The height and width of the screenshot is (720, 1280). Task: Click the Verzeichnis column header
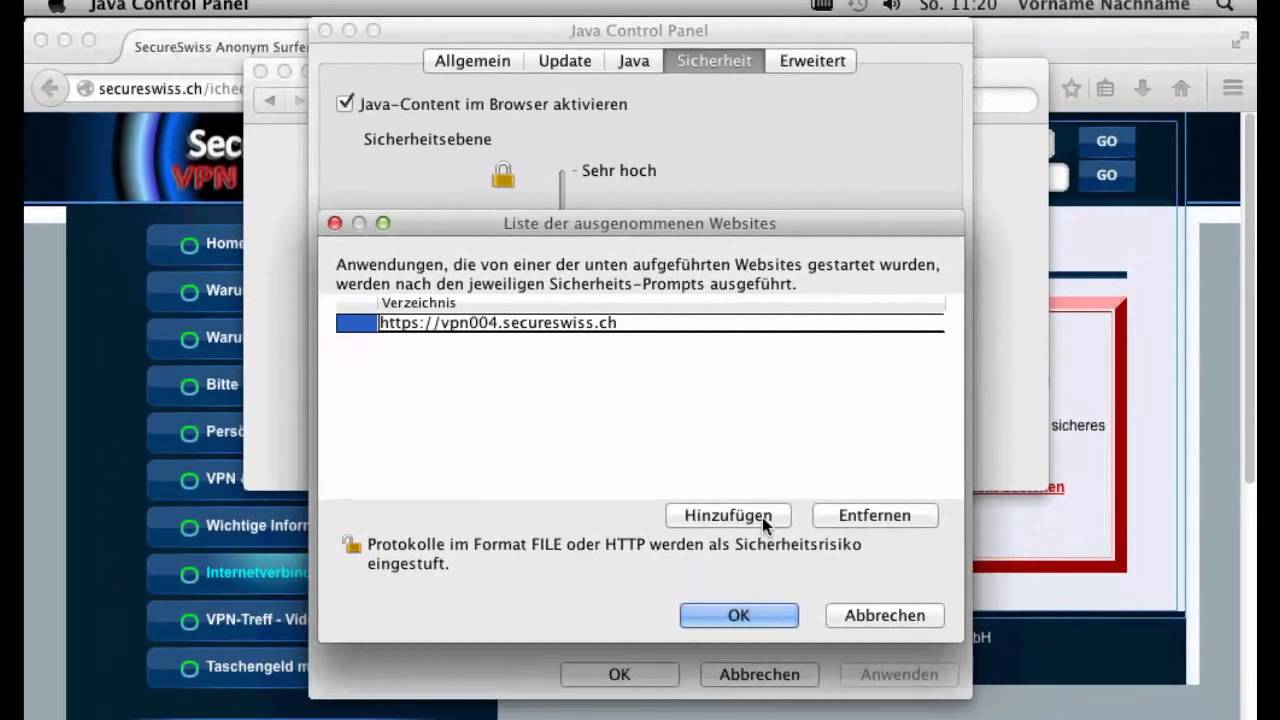click(661, 303)
